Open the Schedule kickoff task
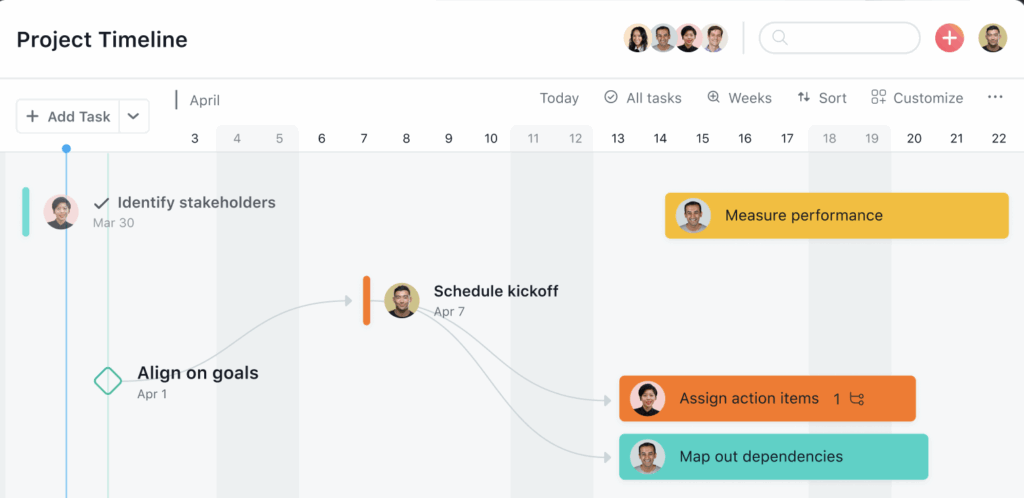Viewport: 1024px width, 498px height. (x=496, y=291)
